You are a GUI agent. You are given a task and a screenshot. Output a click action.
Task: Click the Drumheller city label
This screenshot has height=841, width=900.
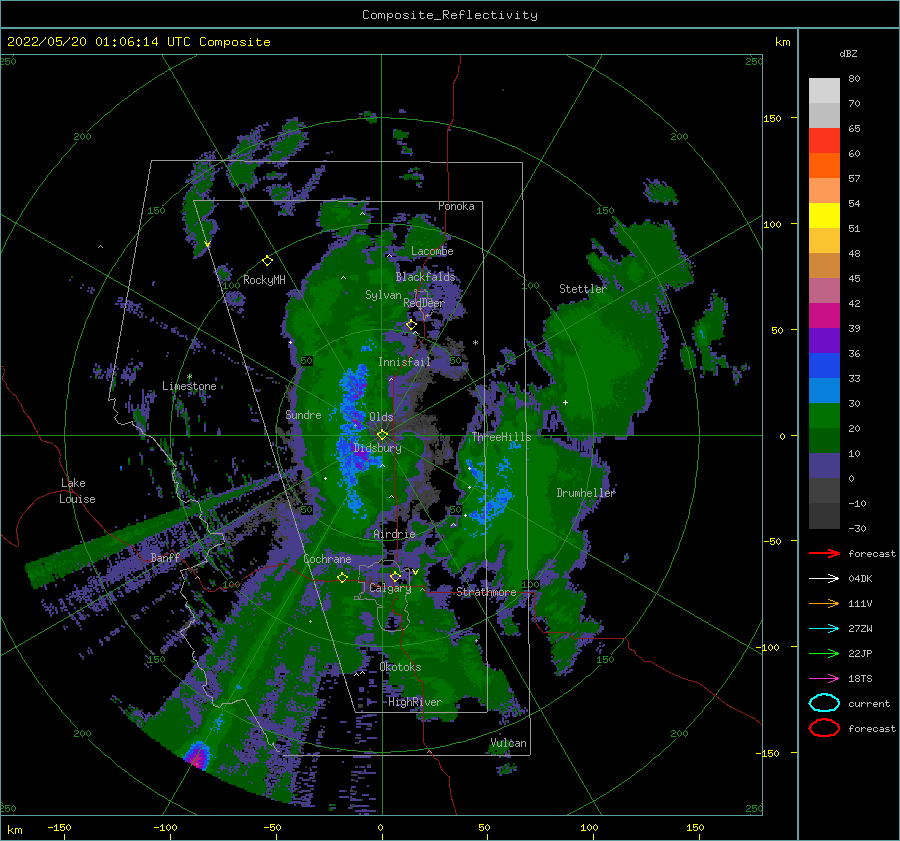[586, 493]
